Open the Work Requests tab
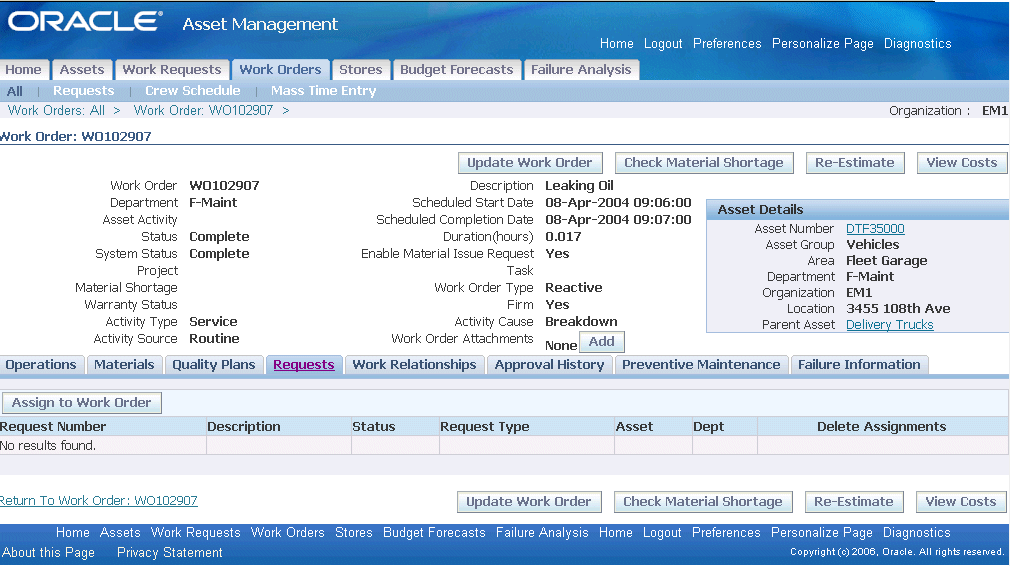Image resolution: width=1010 pixels, height=566 pixels. [172, 70]
